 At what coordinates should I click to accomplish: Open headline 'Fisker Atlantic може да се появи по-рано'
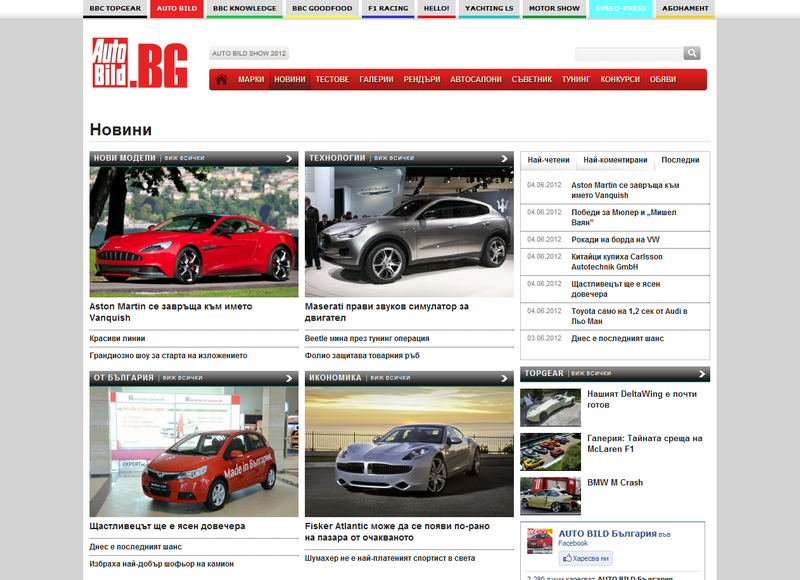397,532
